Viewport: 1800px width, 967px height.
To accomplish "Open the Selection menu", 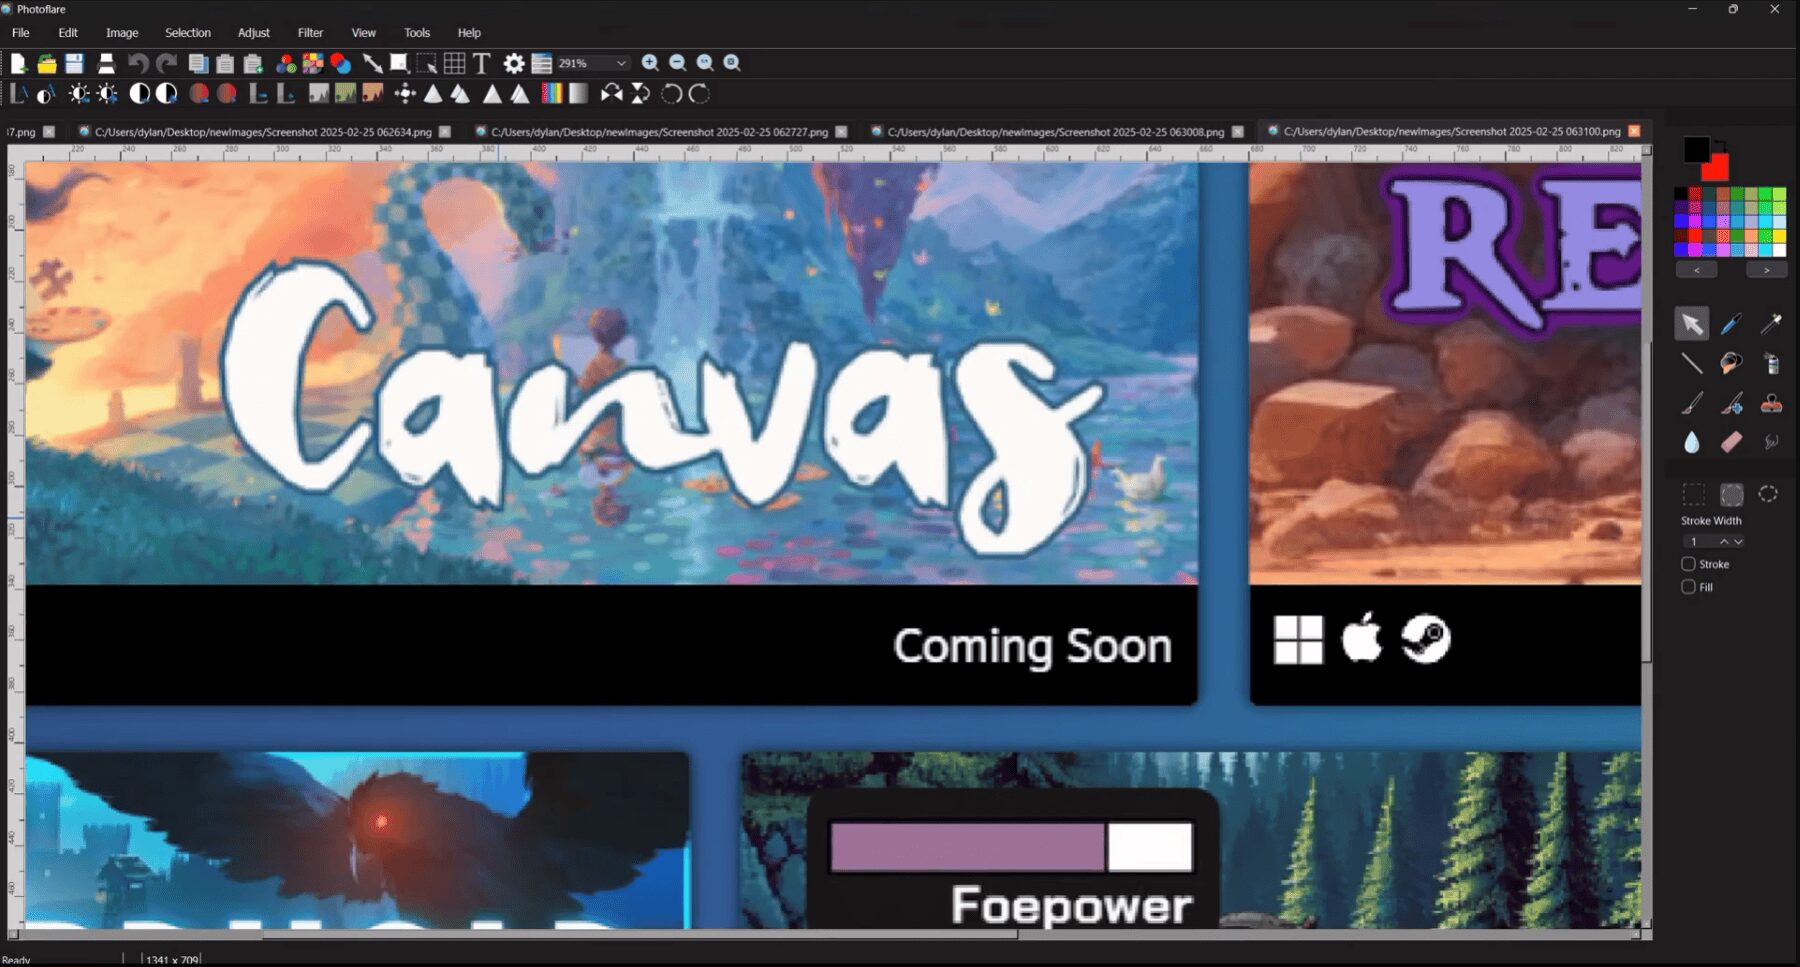I will (x=188, y=33).
